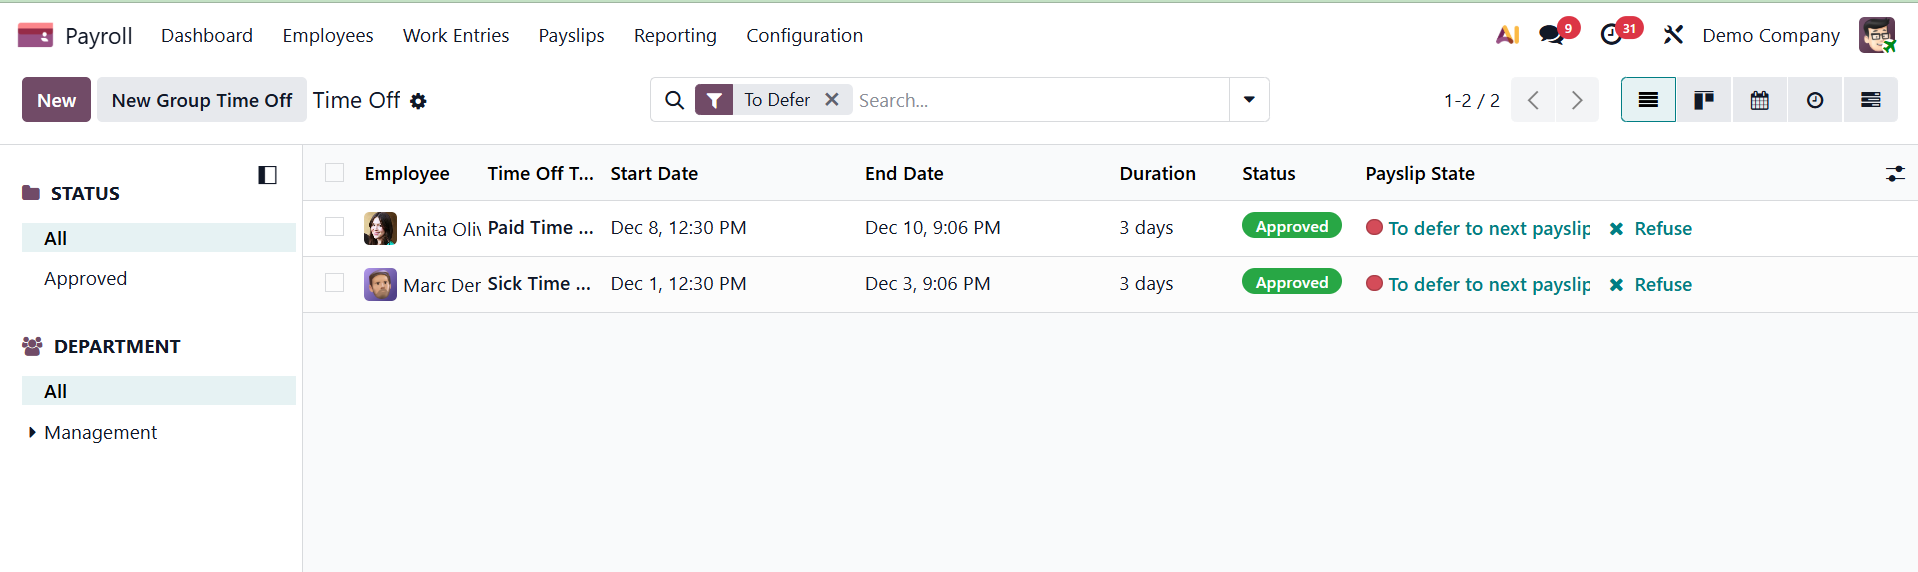The width and height of the screenshot is (1918, 572).
Task: Remove the To Defer filter
Action: coord(831,100)
